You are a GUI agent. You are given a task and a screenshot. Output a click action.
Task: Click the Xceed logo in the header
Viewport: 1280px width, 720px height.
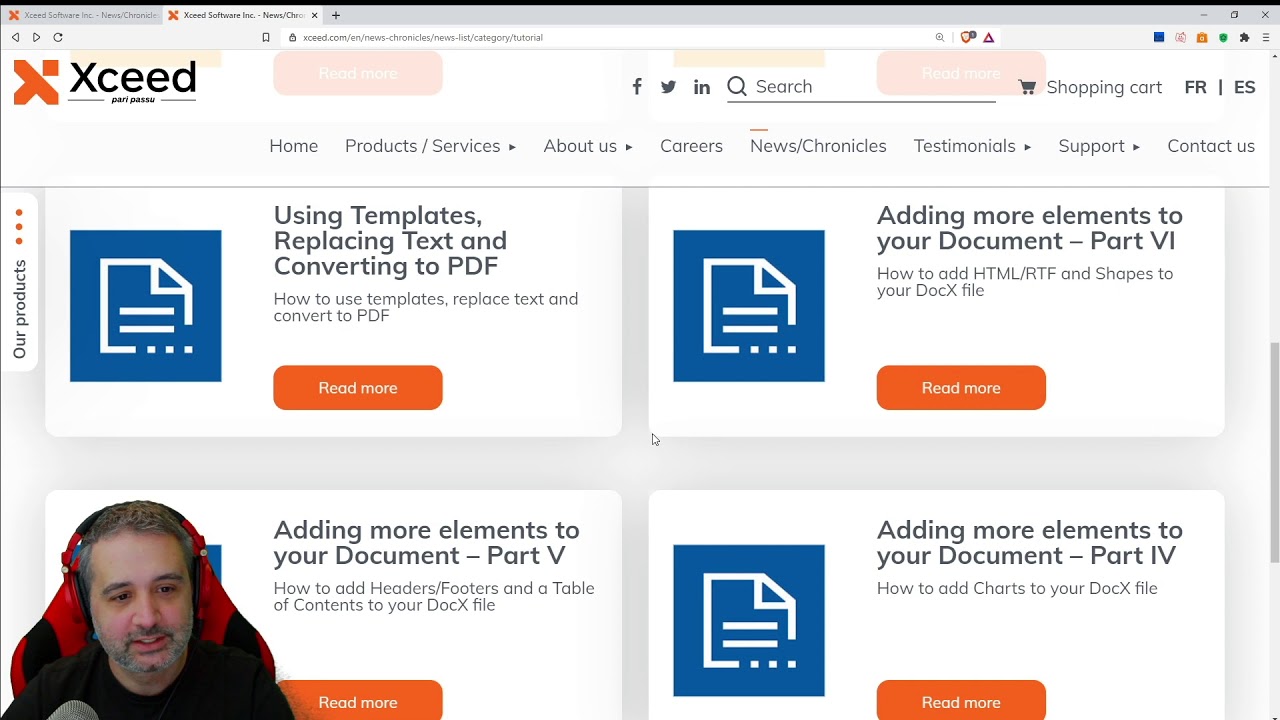point(105,82)
